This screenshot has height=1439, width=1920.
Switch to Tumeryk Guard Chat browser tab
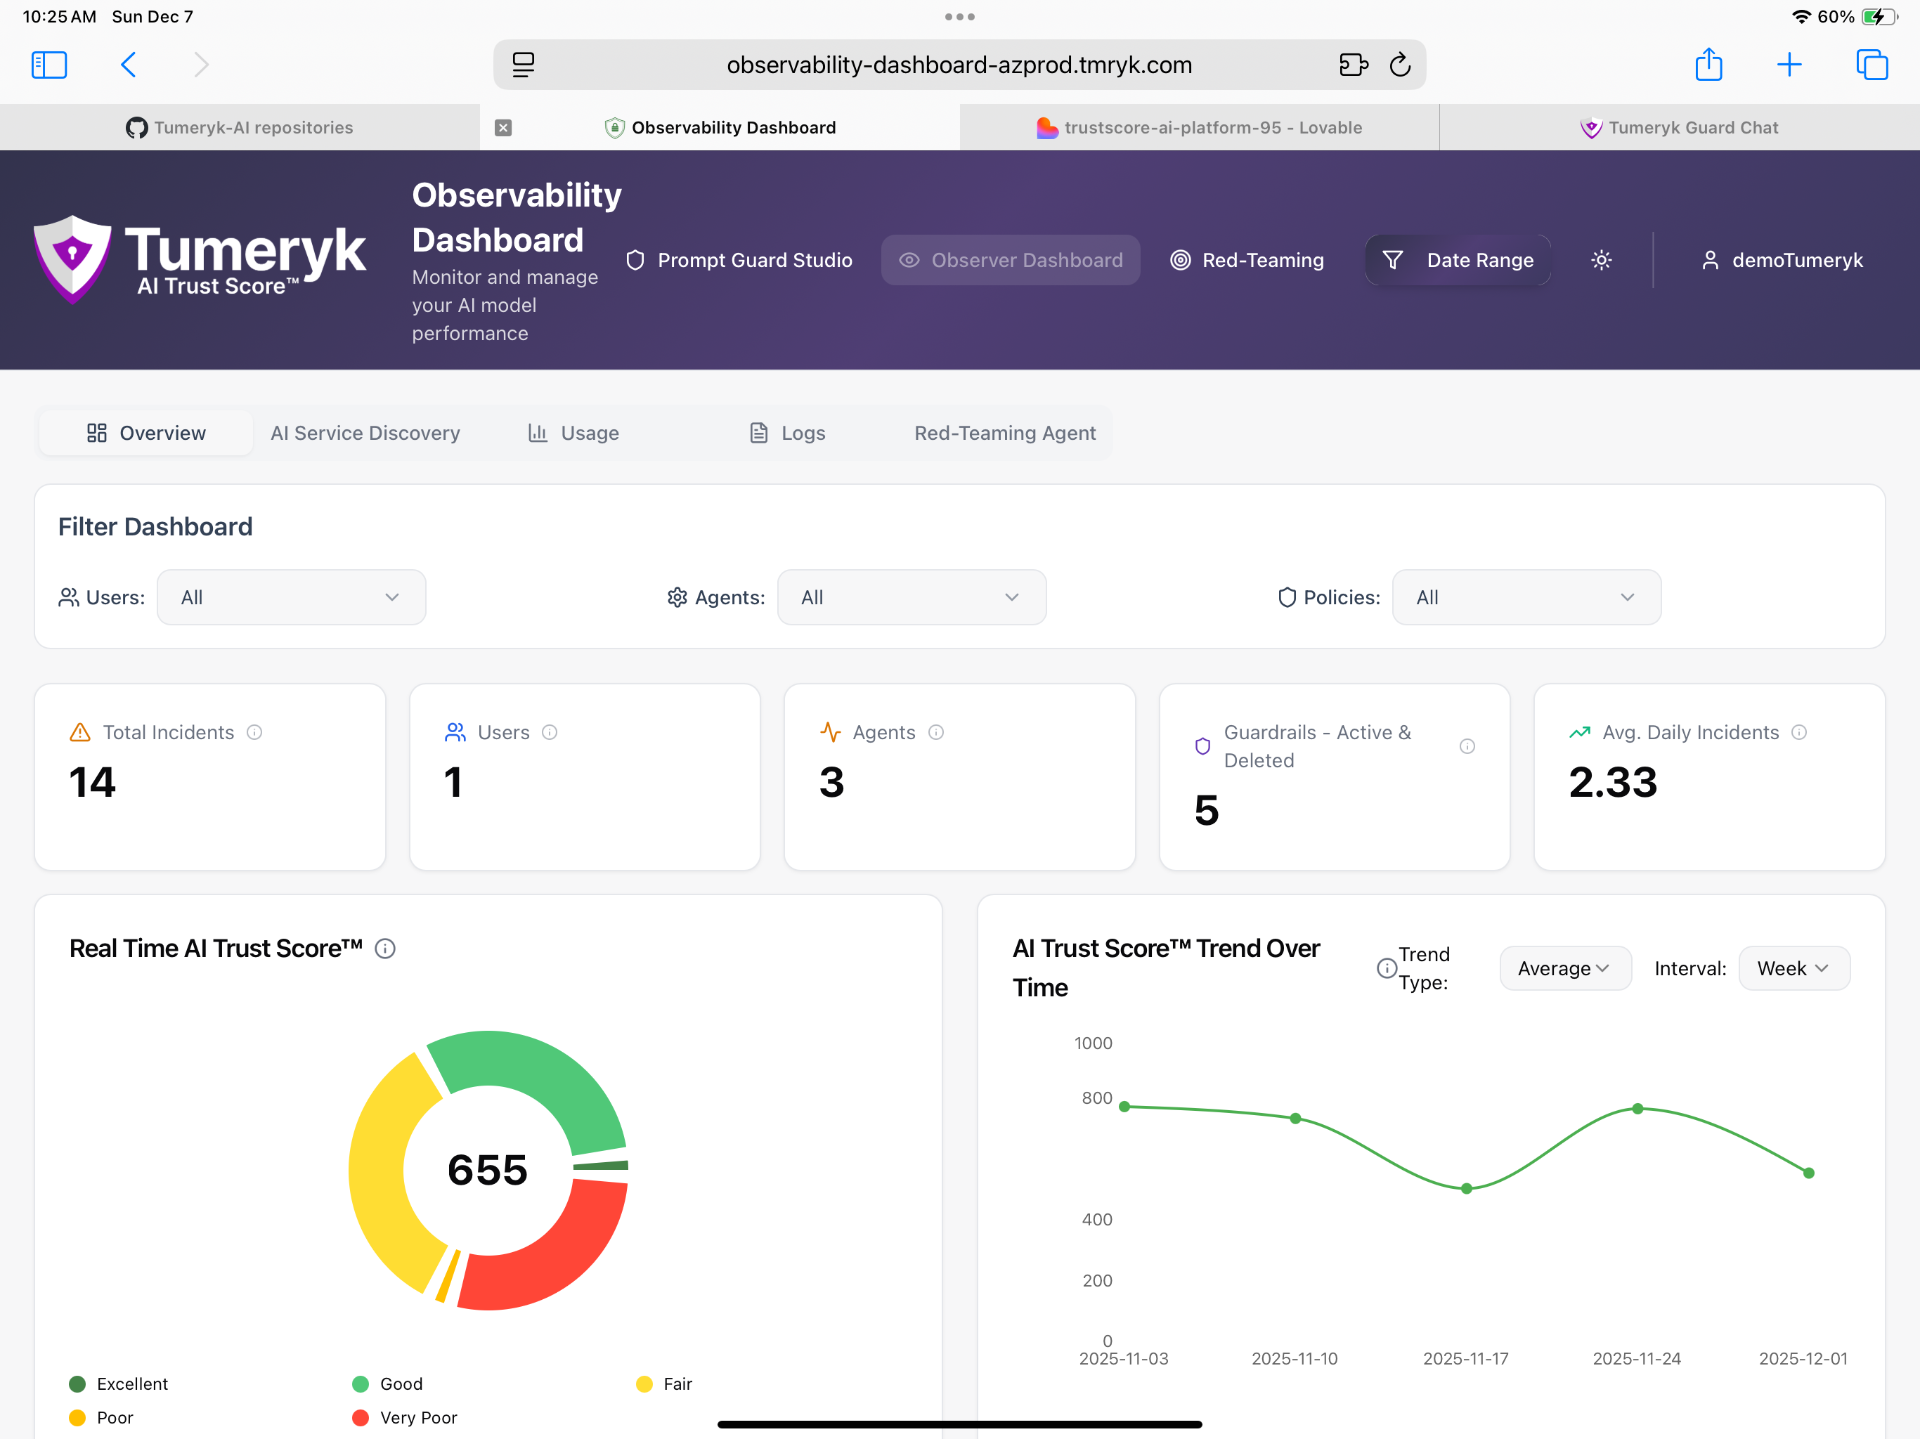[x=1679, y=128]
